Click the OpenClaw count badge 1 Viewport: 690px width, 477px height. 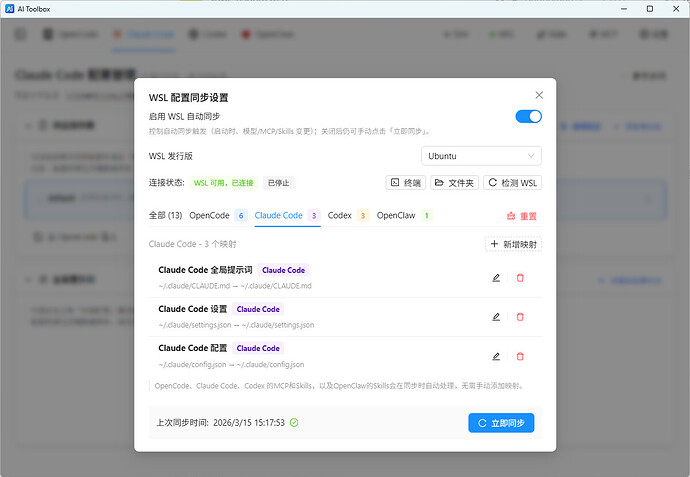426,216
